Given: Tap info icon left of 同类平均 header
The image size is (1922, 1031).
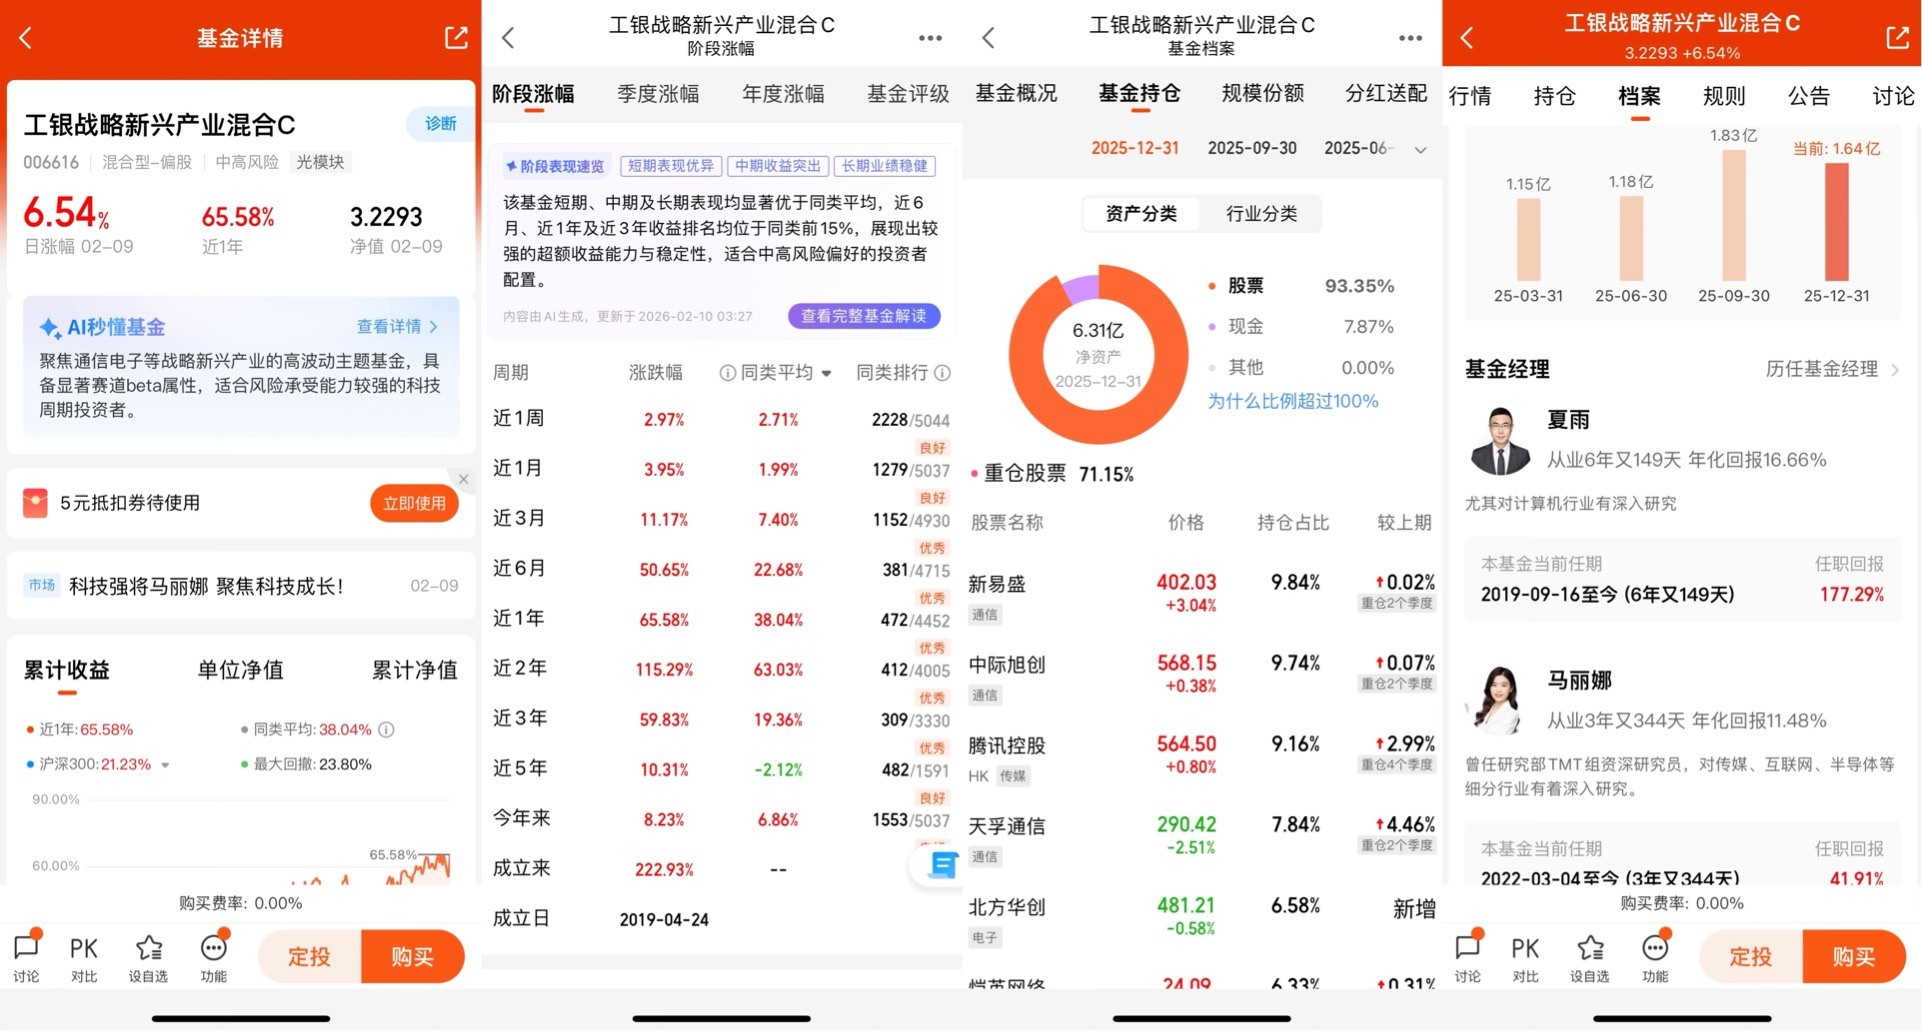Looking at the screenshot, I should coord(728,373).
